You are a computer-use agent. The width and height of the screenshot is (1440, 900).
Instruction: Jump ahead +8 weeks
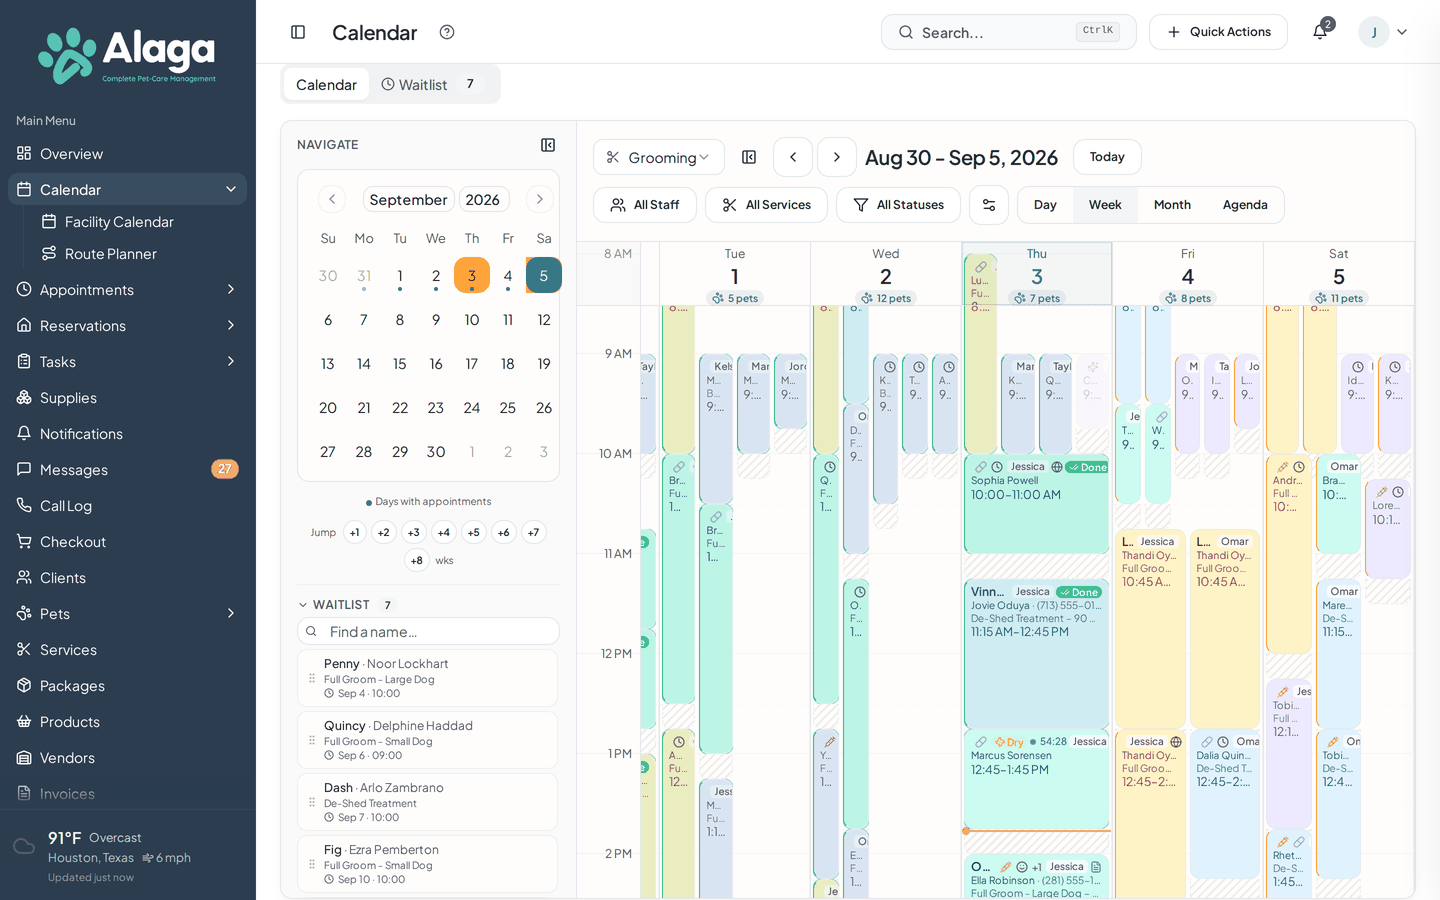tap(417, 561)
